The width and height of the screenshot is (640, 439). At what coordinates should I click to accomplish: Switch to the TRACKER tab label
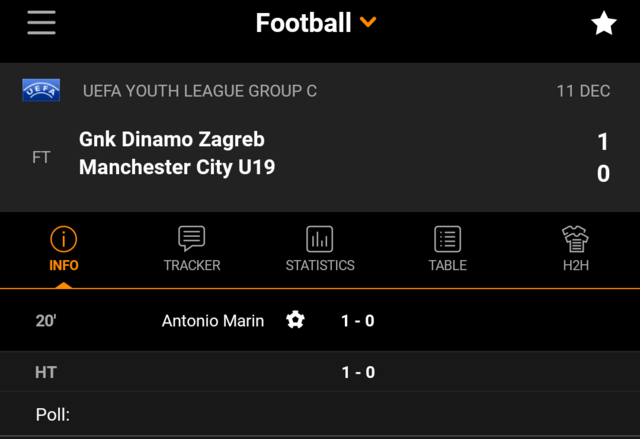click(x=192, y=266)
